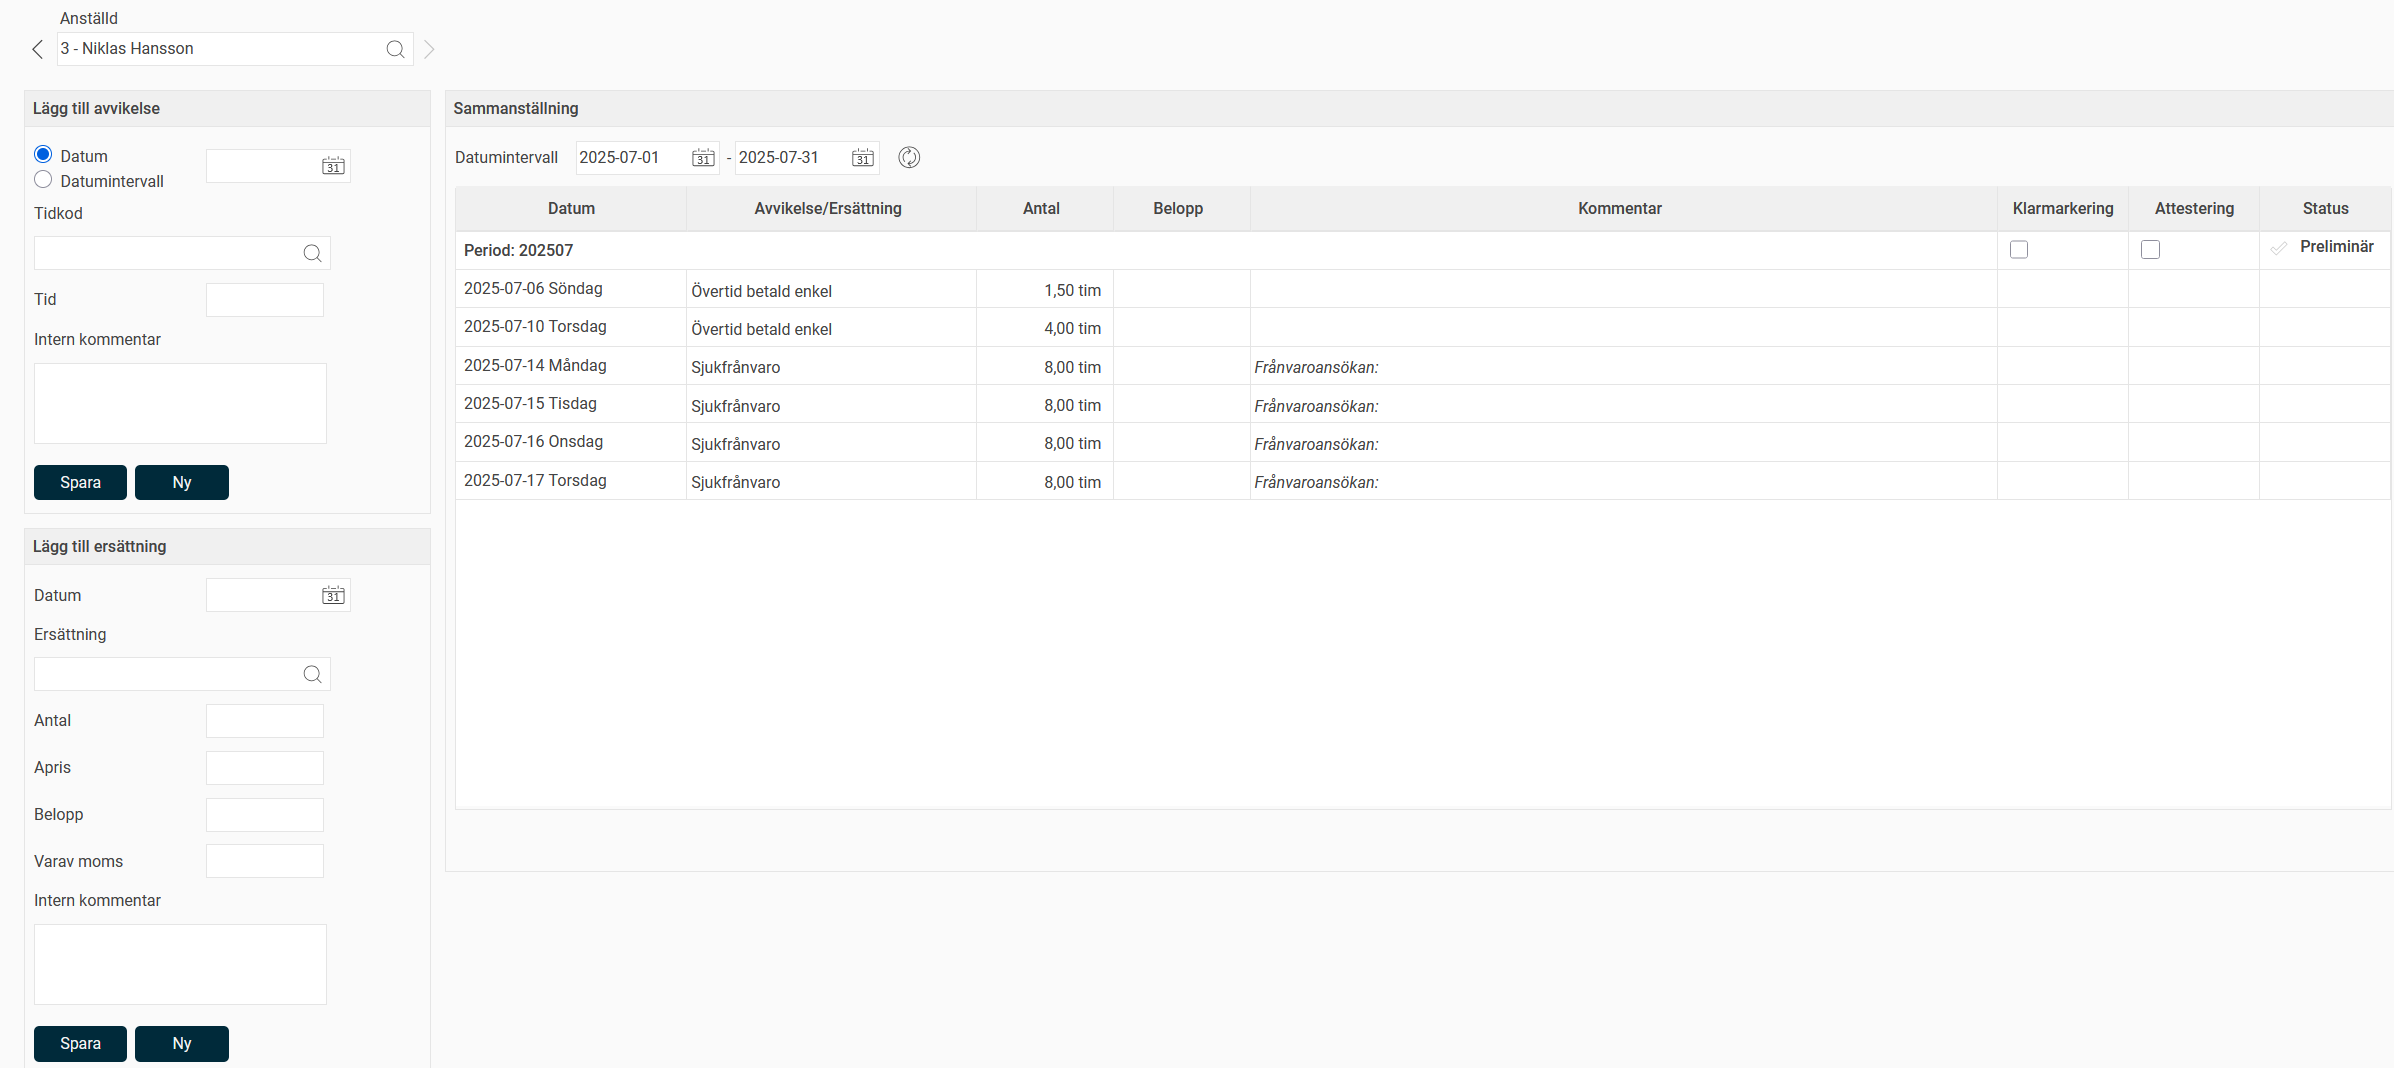Go to previous employee with left arrow
2394x1068 pixels.
click(x=38, y=49)
